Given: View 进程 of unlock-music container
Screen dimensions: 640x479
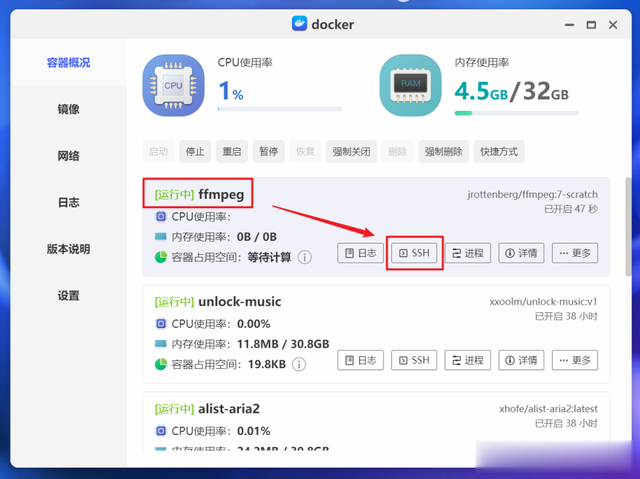Looking at the screenshot, I should click(468, 360).
